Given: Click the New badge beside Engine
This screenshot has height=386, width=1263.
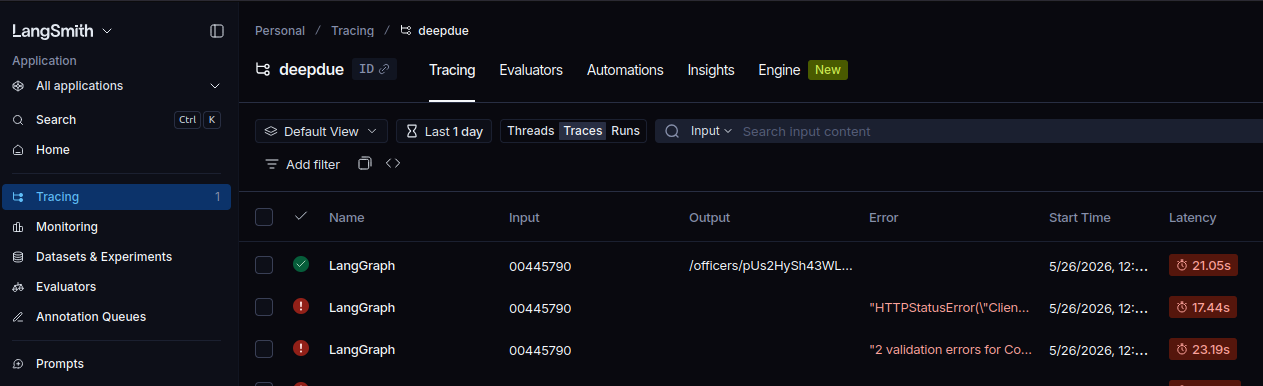Looking at the screenshot, I should [x=828, y=70].
